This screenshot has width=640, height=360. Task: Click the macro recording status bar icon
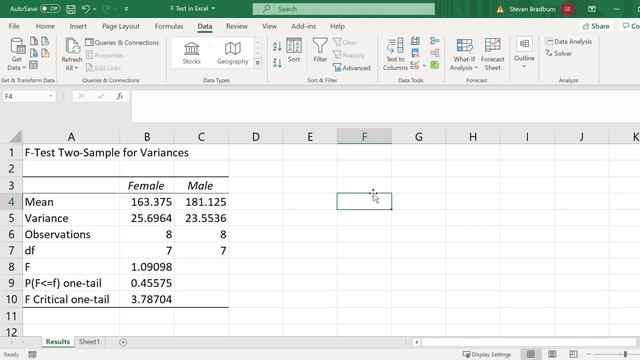(32, 355)
